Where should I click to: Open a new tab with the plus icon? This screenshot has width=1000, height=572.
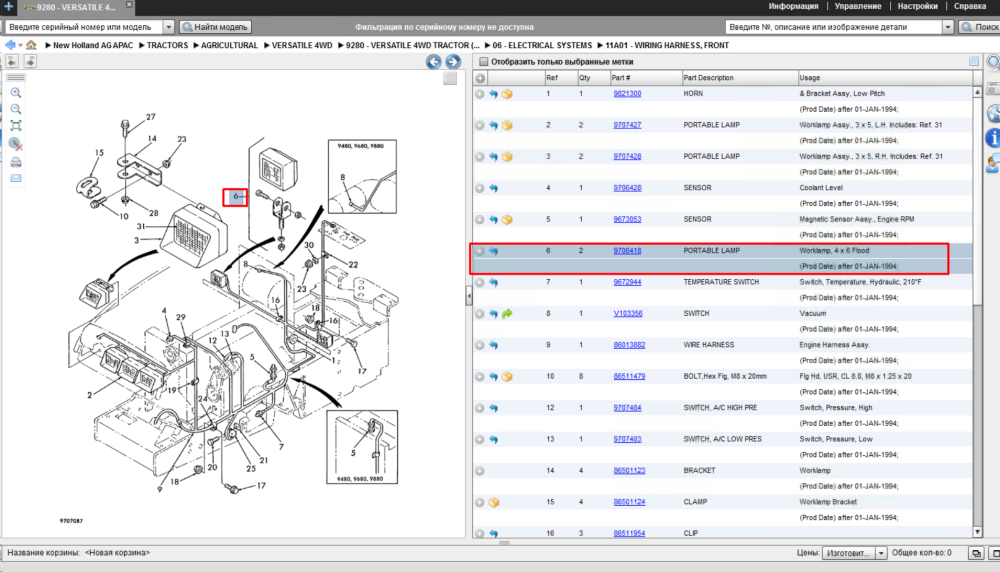coord(9,6)
